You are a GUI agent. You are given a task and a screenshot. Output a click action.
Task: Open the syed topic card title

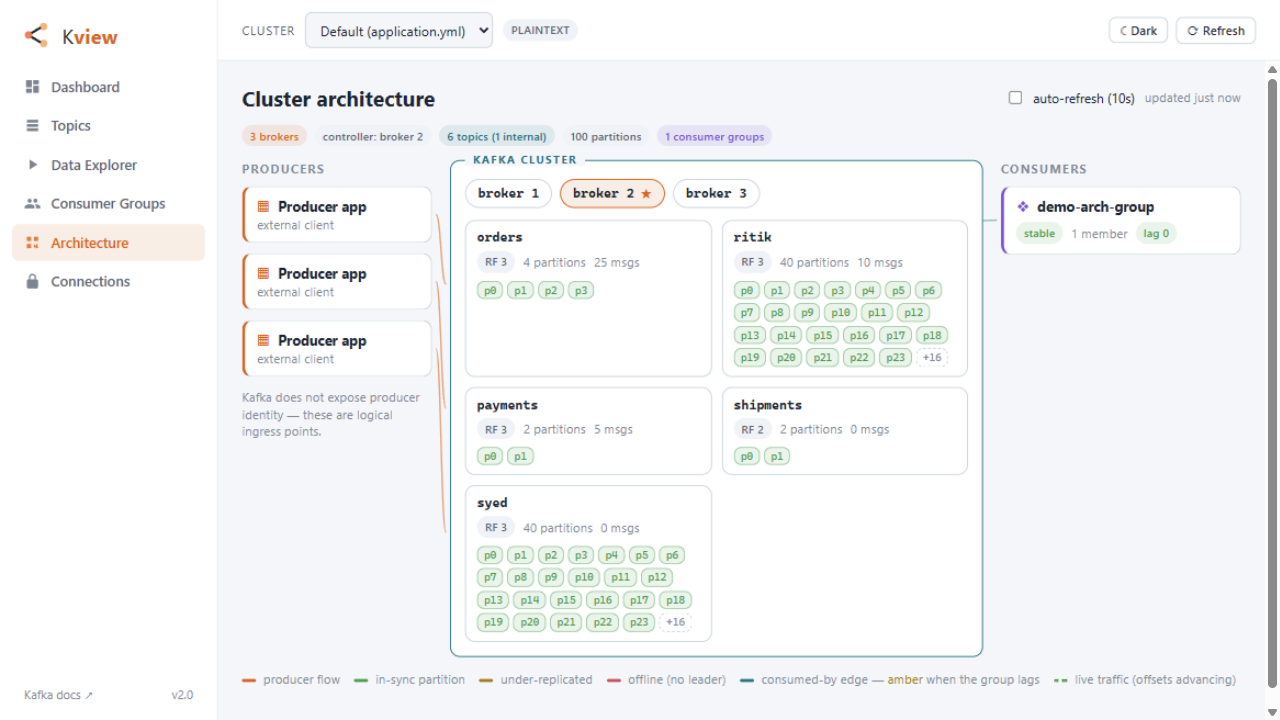[x=492, y=503]
